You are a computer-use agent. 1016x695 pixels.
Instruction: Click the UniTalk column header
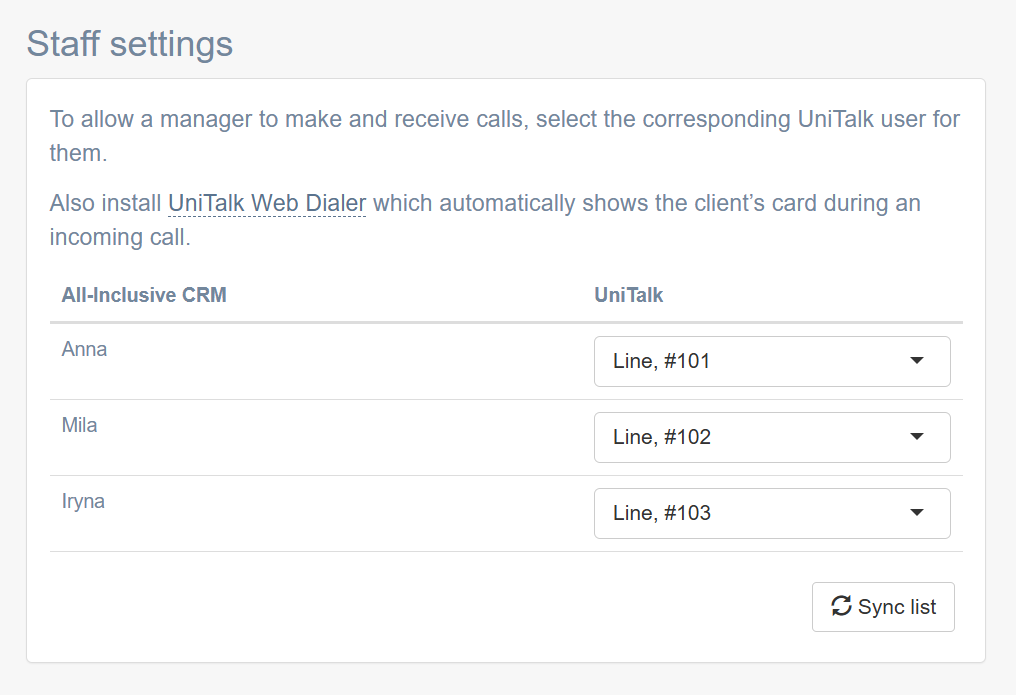click(629, 295)
